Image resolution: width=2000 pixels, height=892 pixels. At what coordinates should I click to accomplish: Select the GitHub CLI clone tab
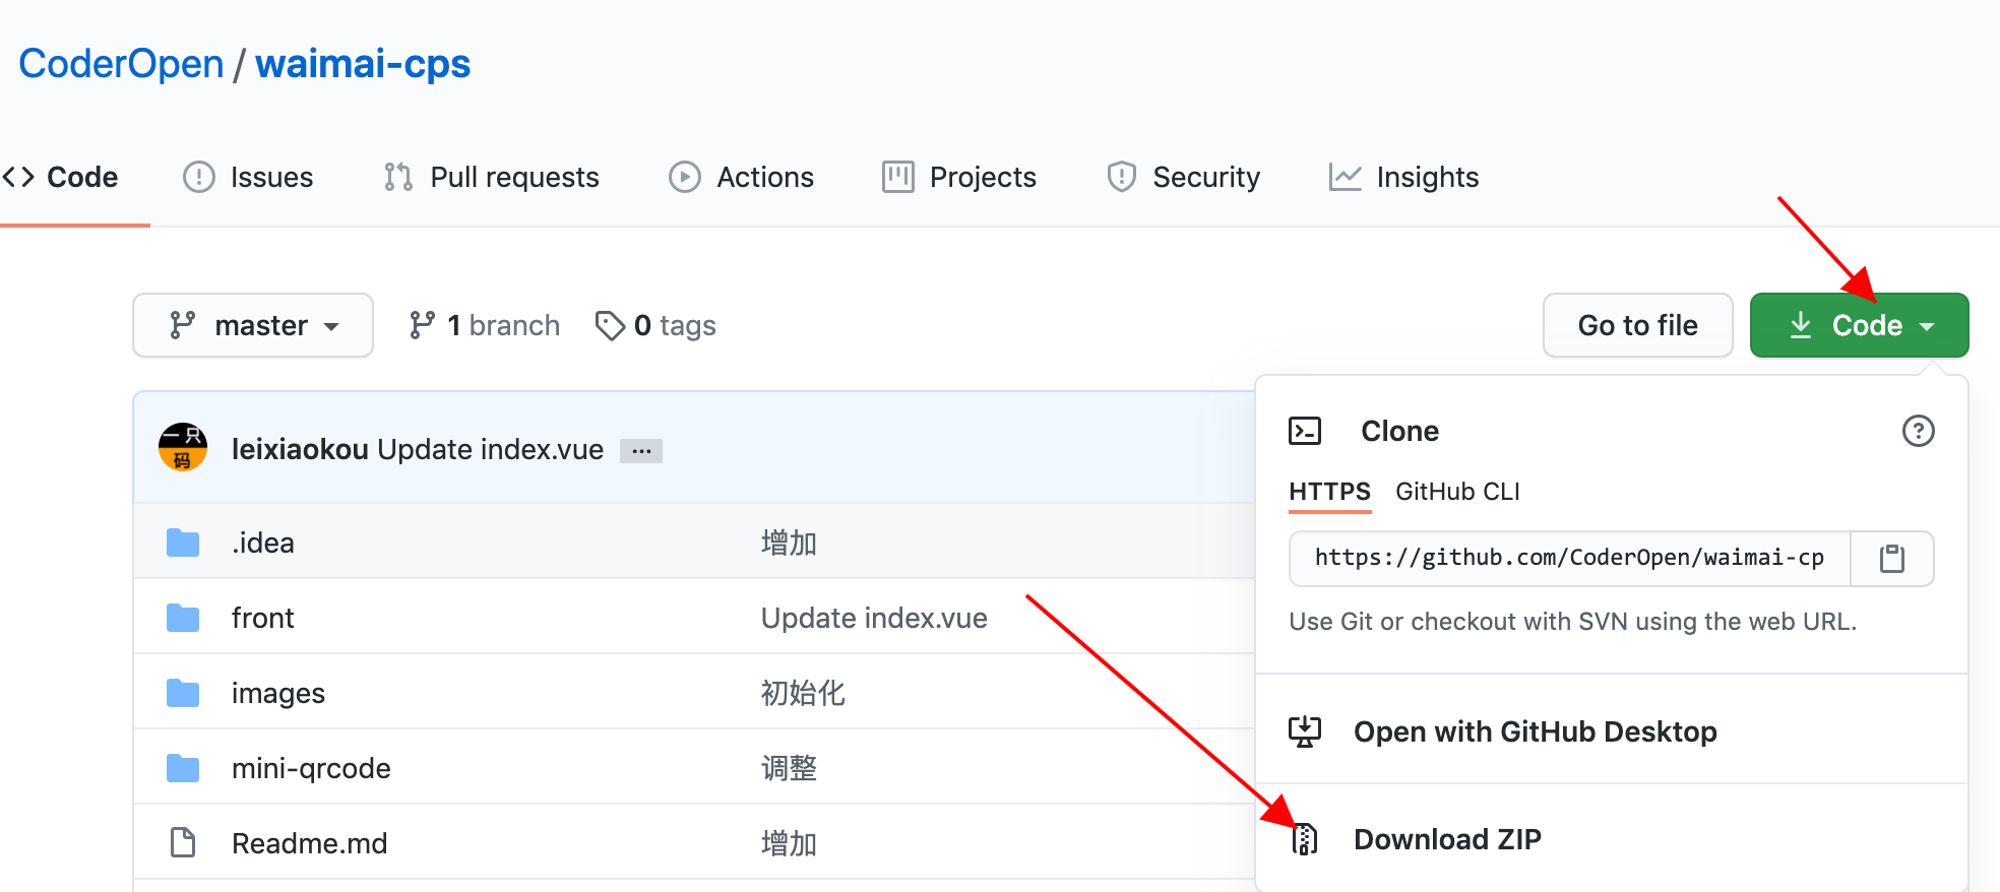click(1457, 492)
